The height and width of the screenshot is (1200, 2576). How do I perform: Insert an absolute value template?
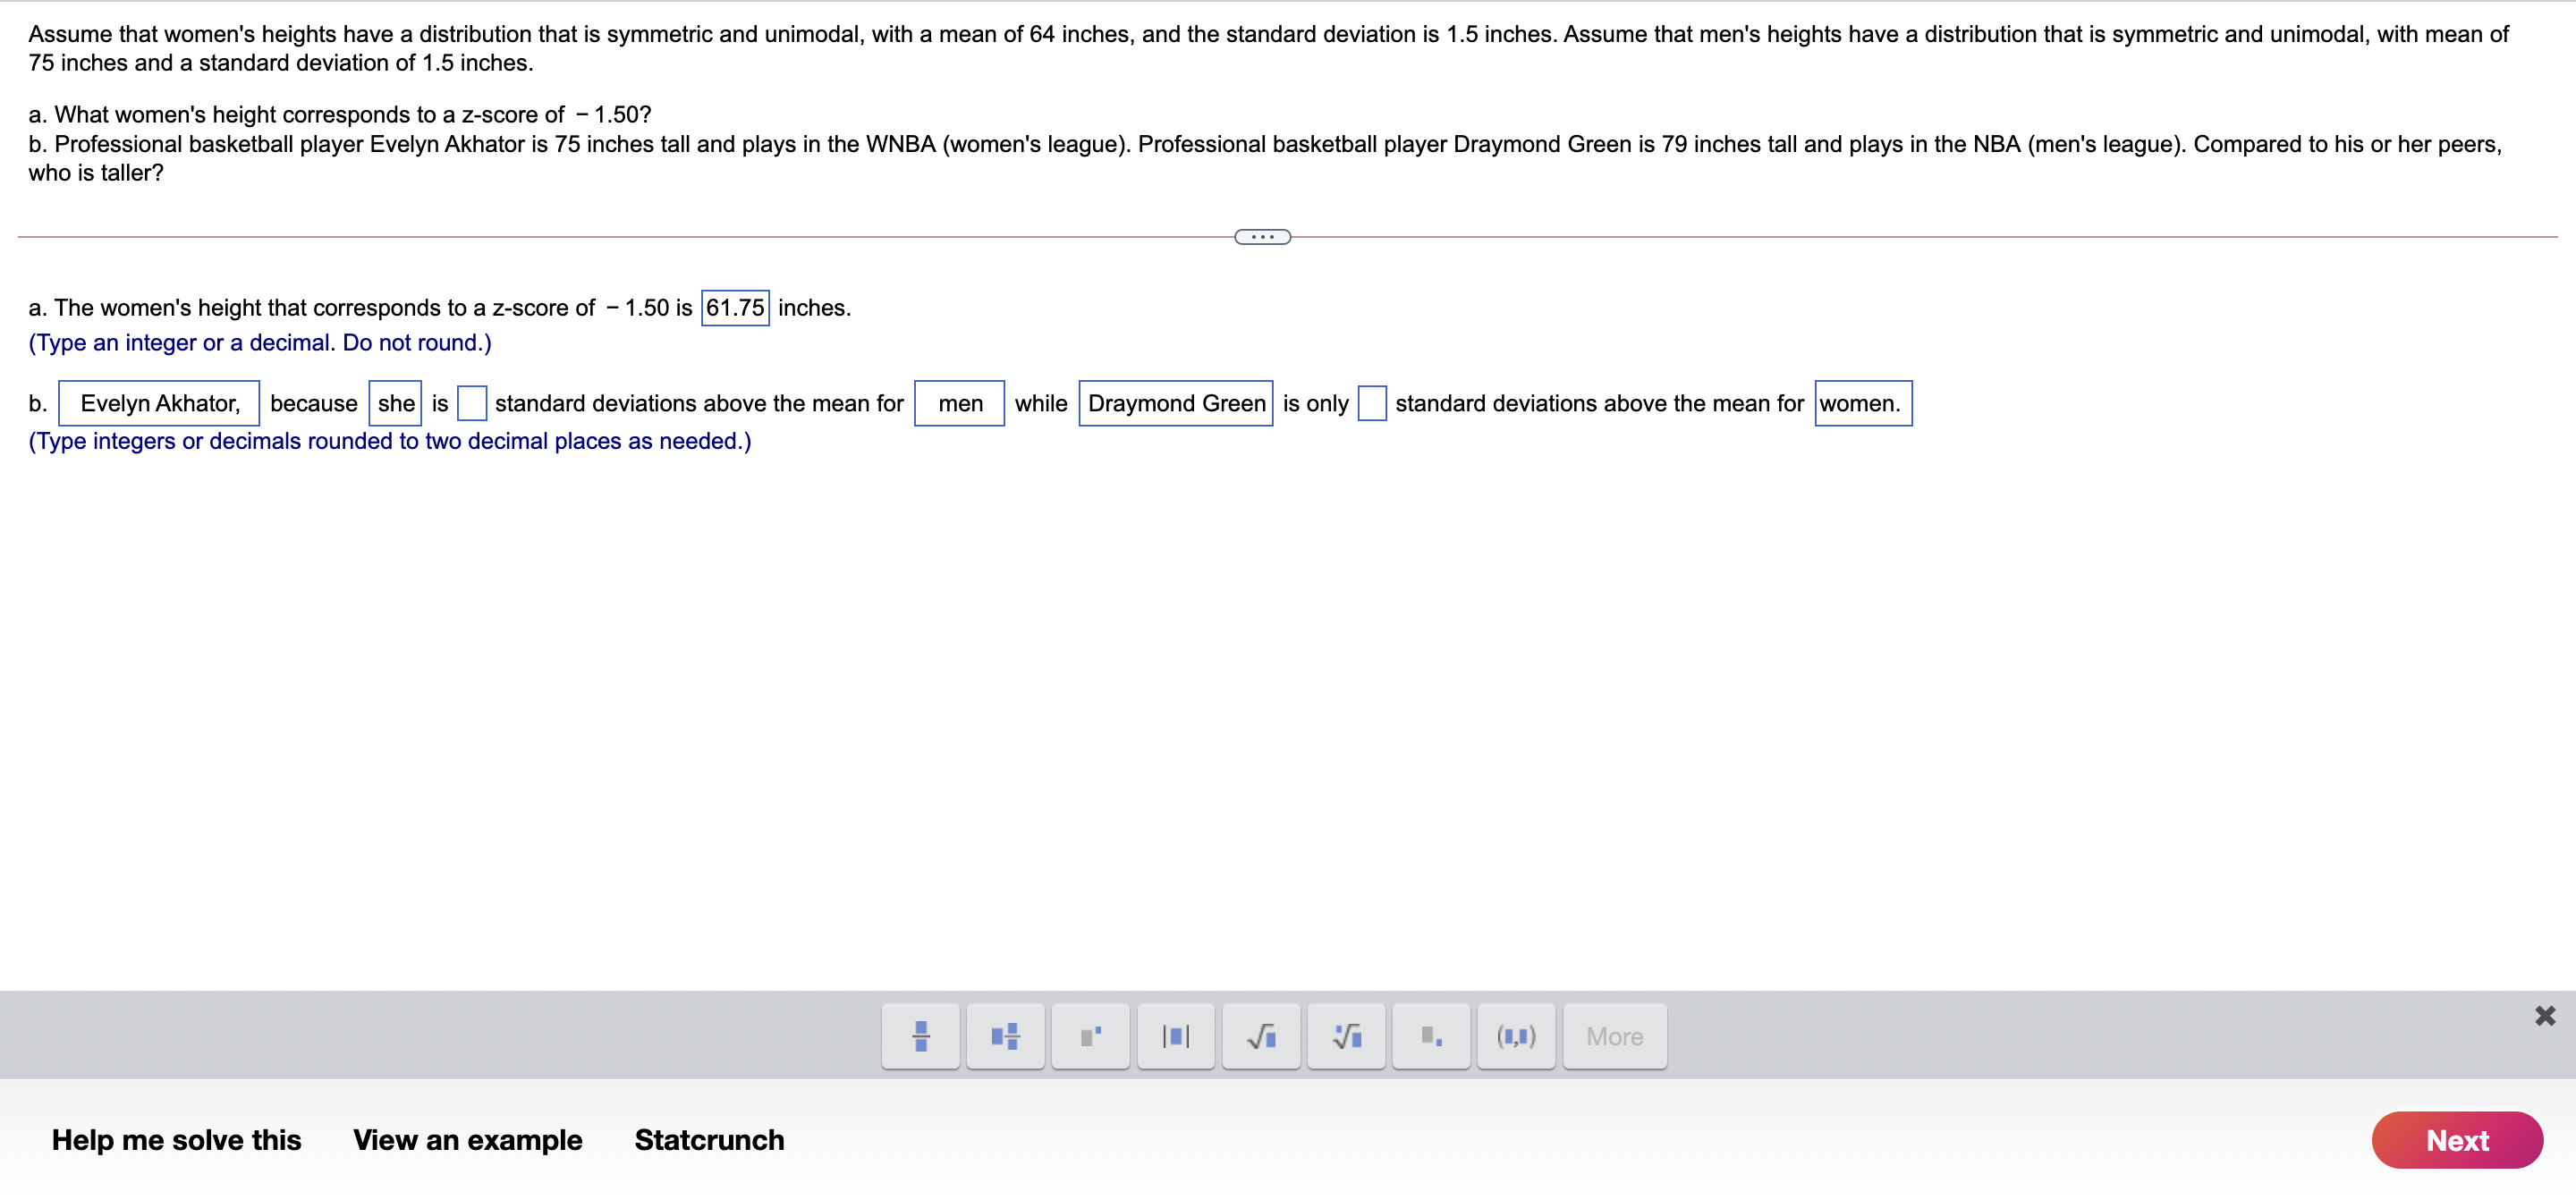tap(1176, 1036)
